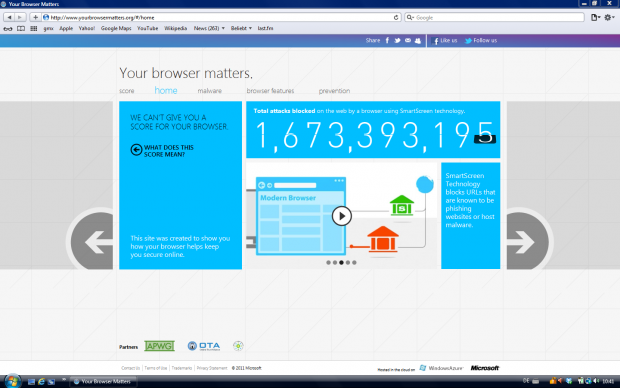Open the round green partner logo
The image size is (620, 388).
tap(238, 346)
